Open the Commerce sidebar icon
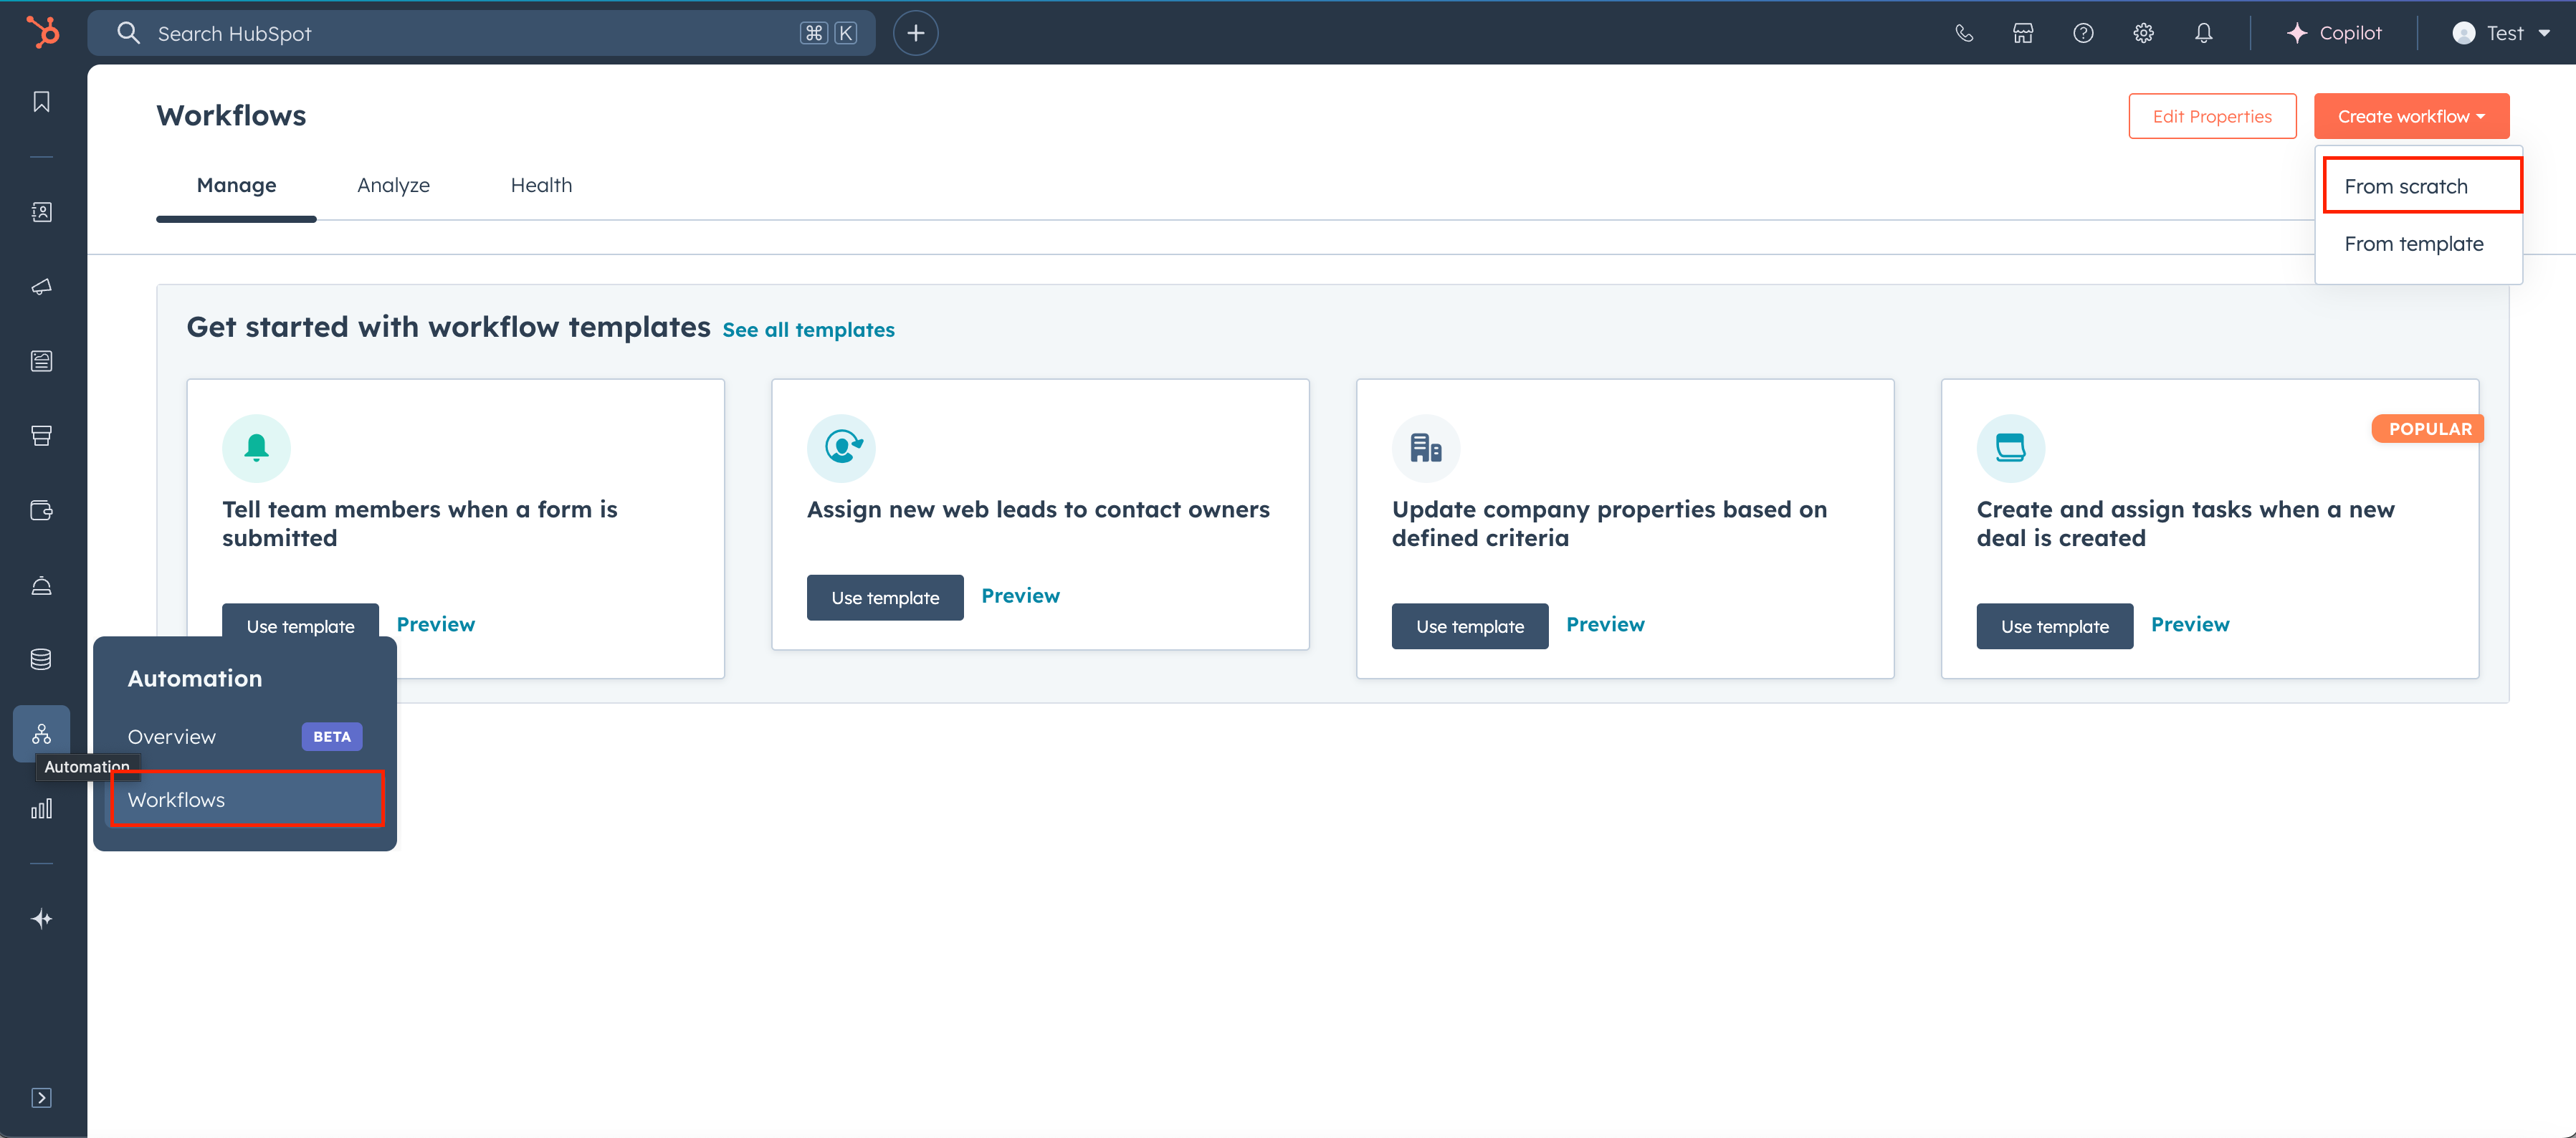2576x1138 pixels. pos(42,511)
